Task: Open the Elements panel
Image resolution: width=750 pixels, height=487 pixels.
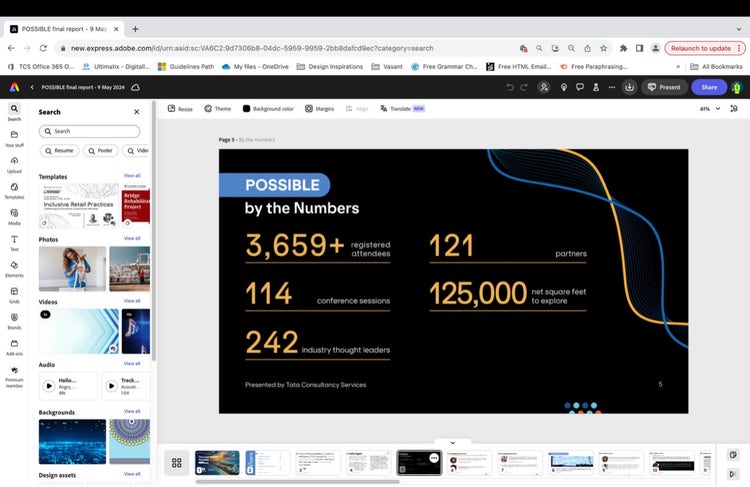Action: click(14, 268)
